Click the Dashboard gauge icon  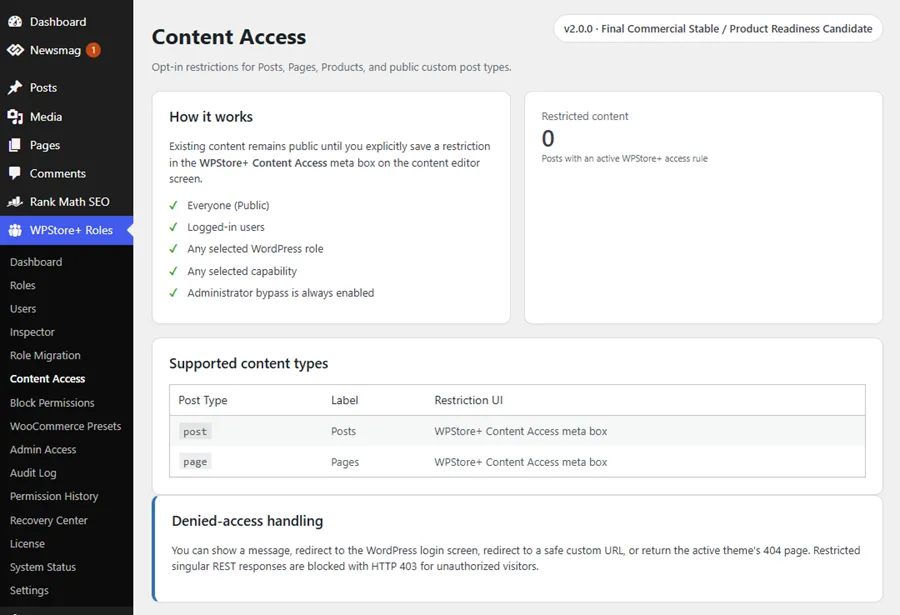coord(15,22)
